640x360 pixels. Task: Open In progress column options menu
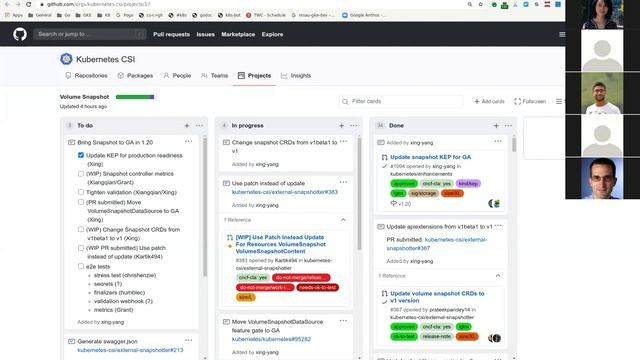(x=354, y=126)
